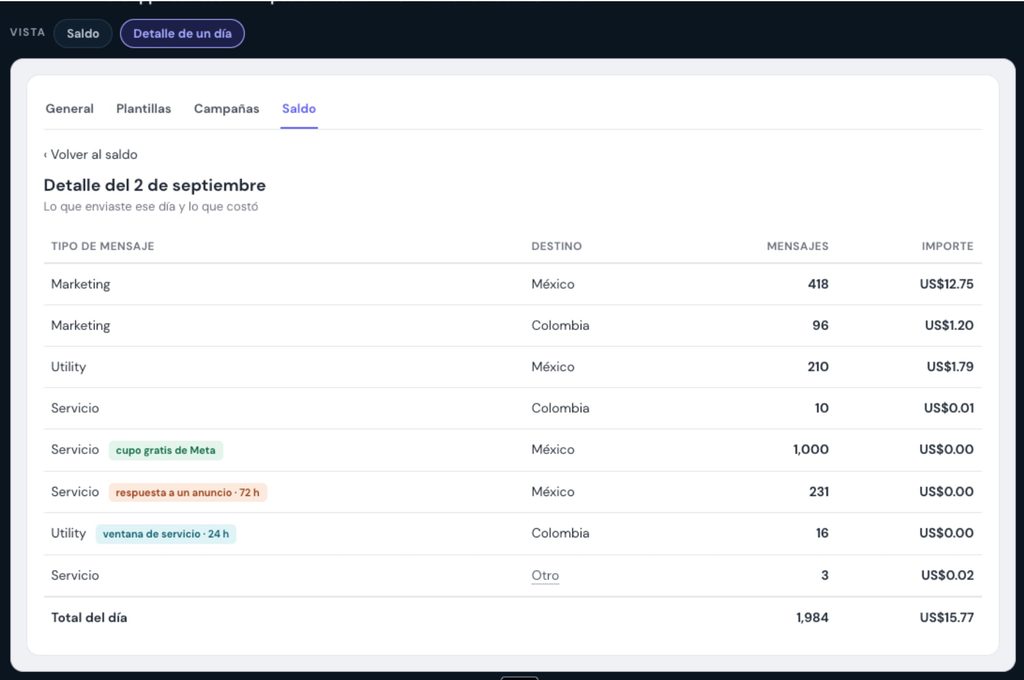
Task: Select the US$12.75 amount
Action: pos(946,284)
